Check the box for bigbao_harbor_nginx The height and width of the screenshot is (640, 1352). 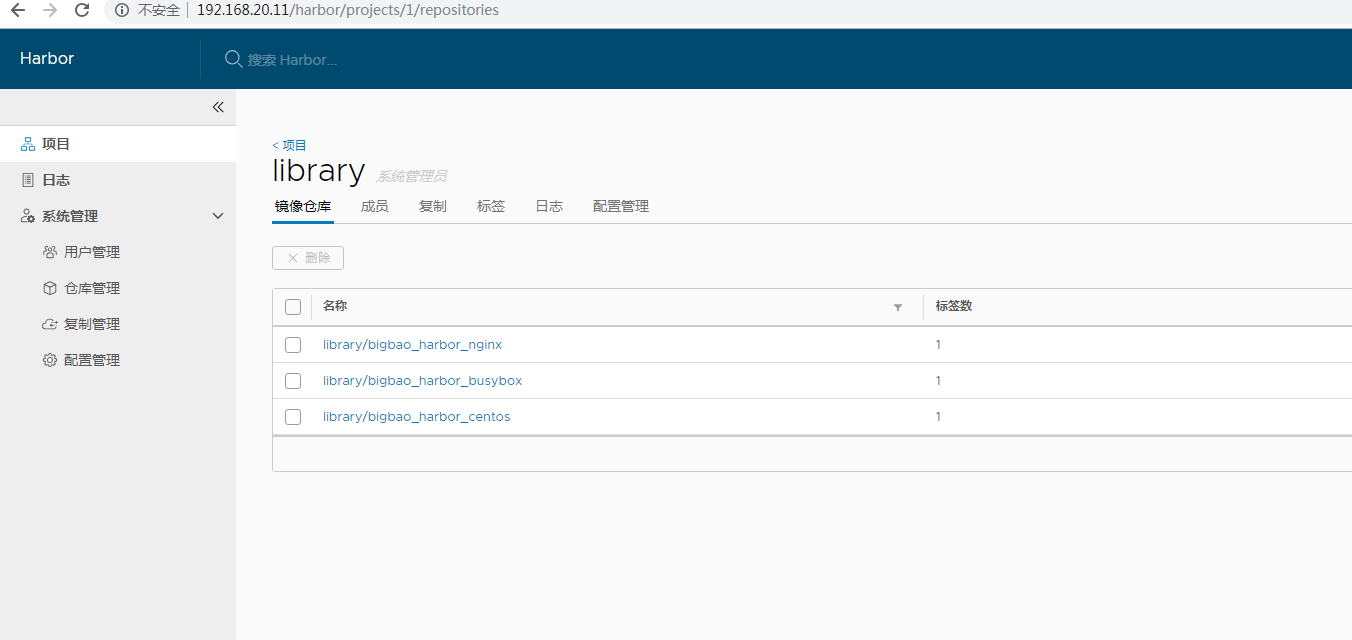coord(293,345)
